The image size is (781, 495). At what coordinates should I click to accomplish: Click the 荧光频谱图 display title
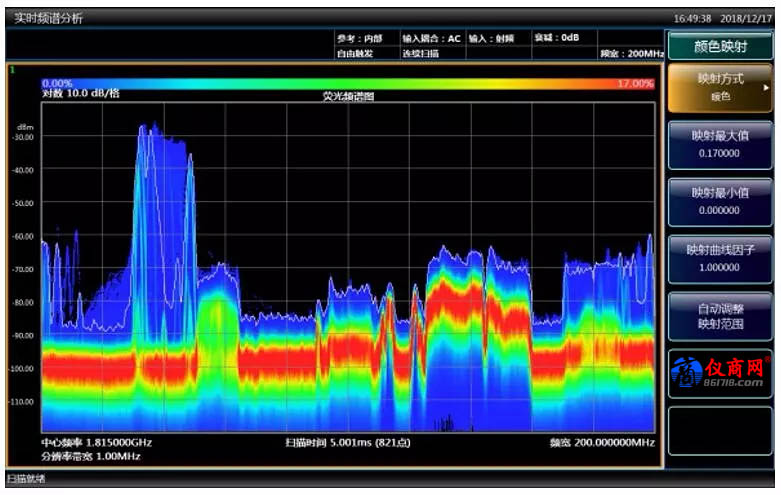[348, 96]
